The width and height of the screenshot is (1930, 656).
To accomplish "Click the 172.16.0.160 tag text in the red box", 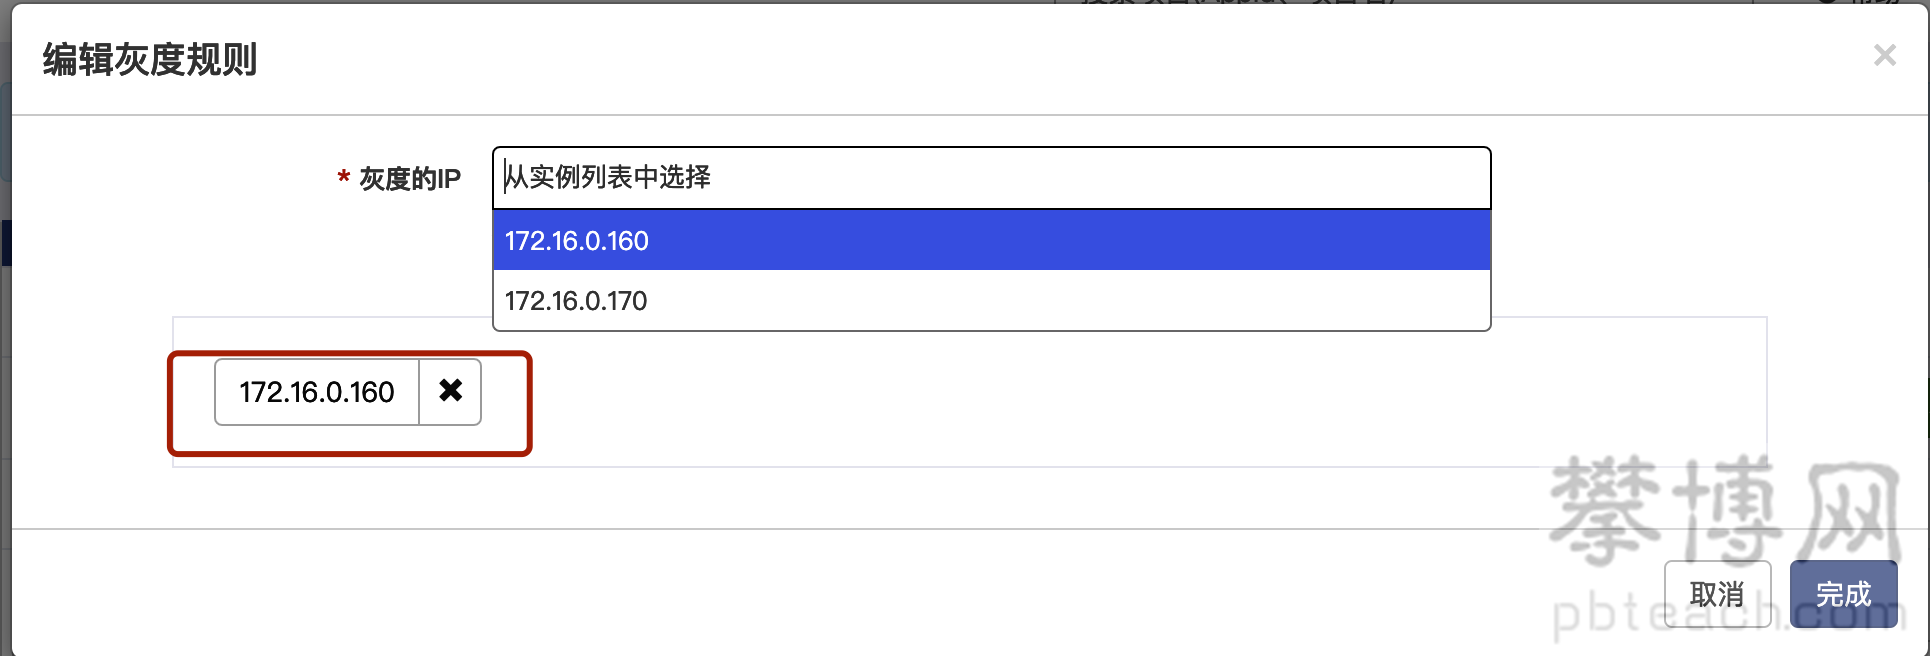I will 317,392.
